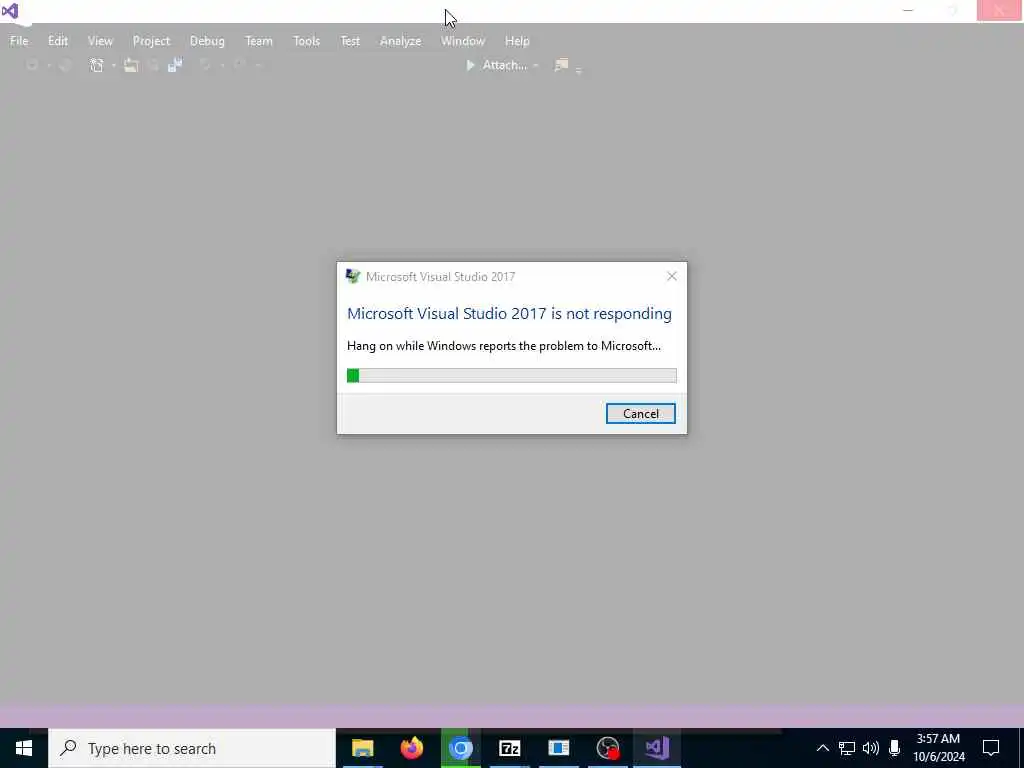Open the Test menu

[350, 40]
